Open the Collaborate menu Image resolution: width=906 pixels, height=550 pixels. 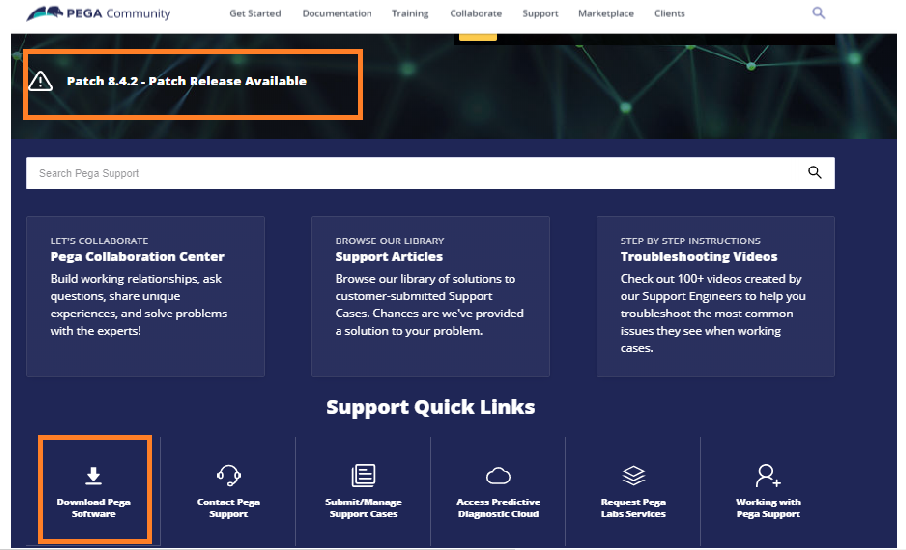(x=476, y=13)
